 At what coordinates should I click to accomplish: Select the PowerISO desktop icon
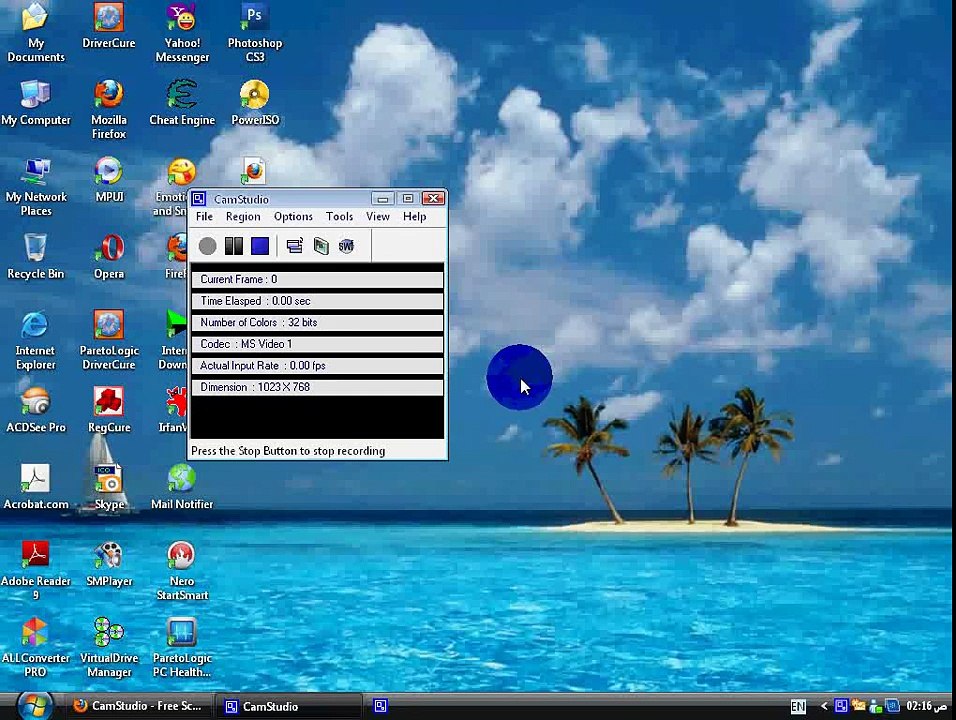coord(255,102)
